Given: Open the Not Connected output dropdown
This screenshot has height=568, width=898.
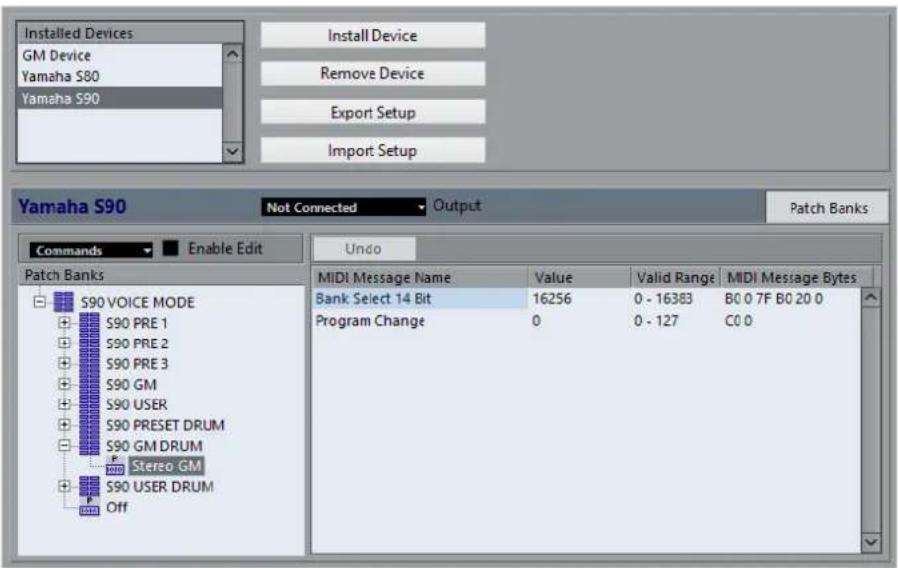Looking at the screenshot, I should click(344, 207).
